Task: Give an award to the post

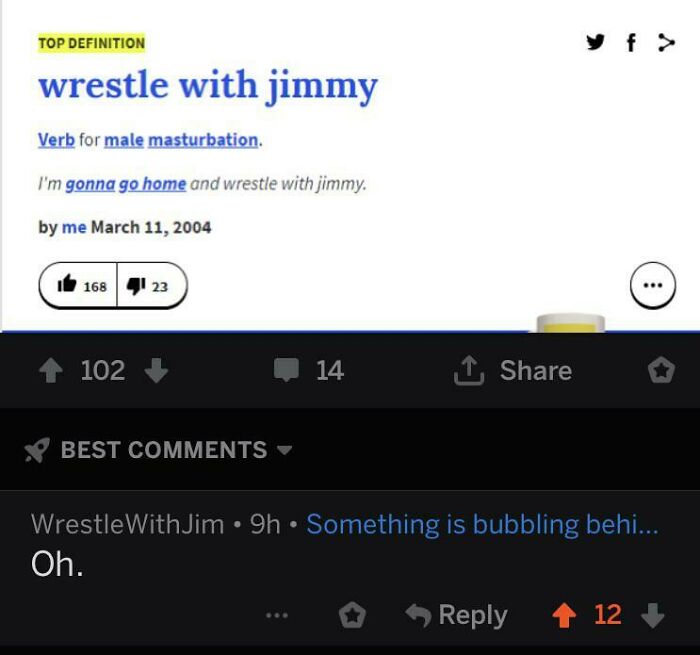Action: coord(661,371)
